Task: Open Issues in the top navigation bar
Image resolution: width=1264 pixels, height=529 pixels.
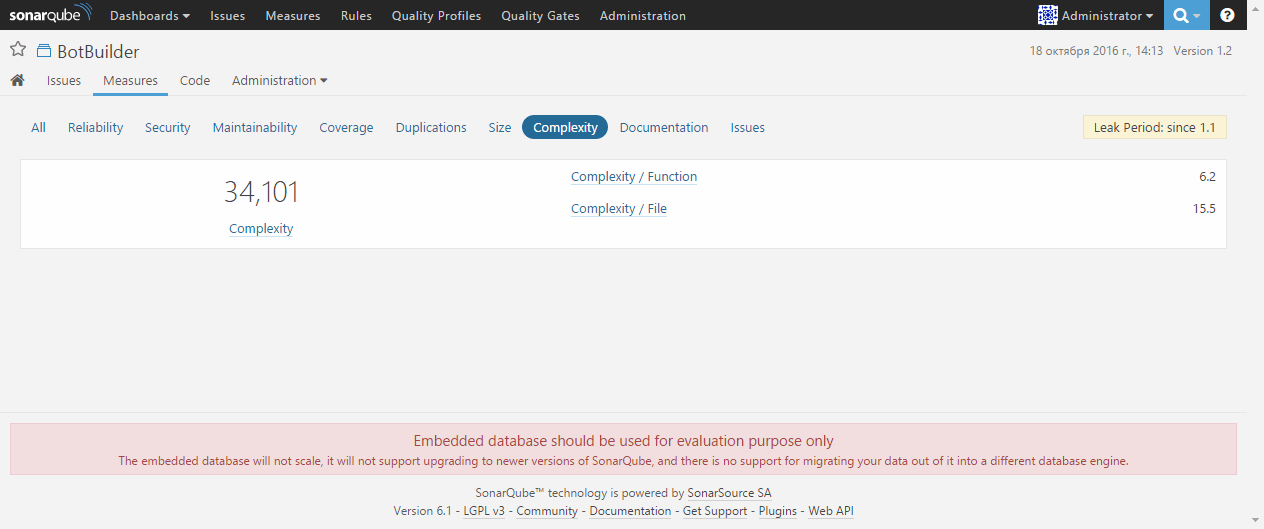Action: [x=227, y=16]
